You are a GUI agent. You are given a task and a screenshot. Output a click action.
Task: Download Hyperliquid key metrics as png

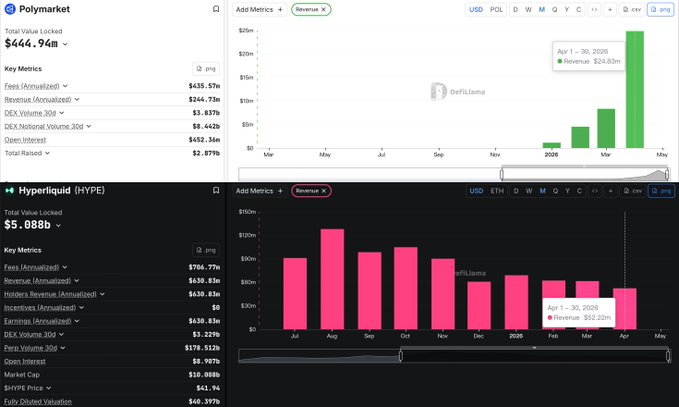tap(206, 250)
